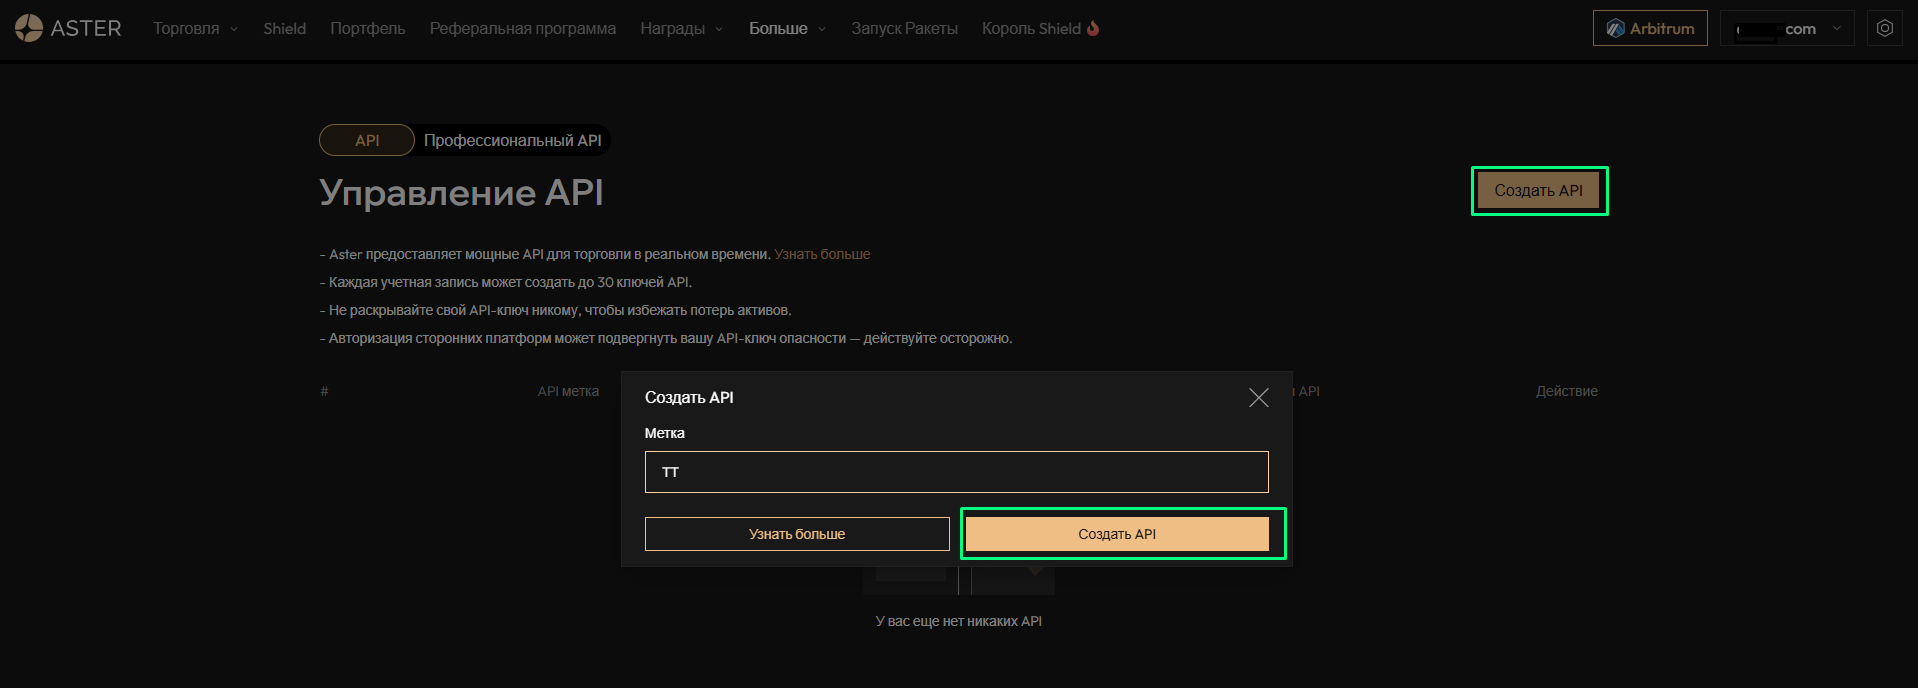Follow the Узнать больше link in the description
This screenshot has height=688, width=1918.
tap(822, 254)
